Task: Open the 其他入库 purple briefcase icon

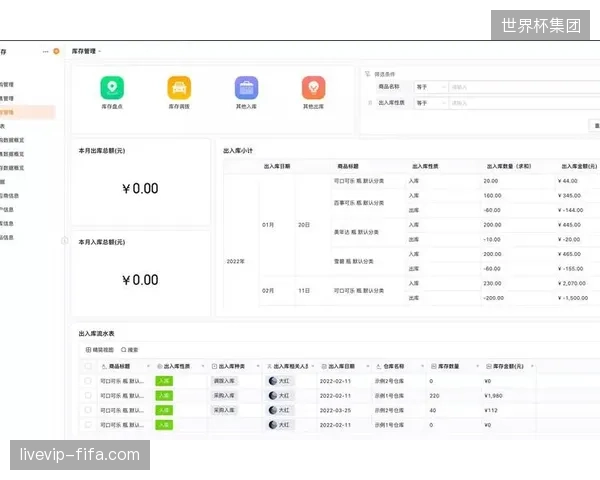Action: [x=246, y=88]
